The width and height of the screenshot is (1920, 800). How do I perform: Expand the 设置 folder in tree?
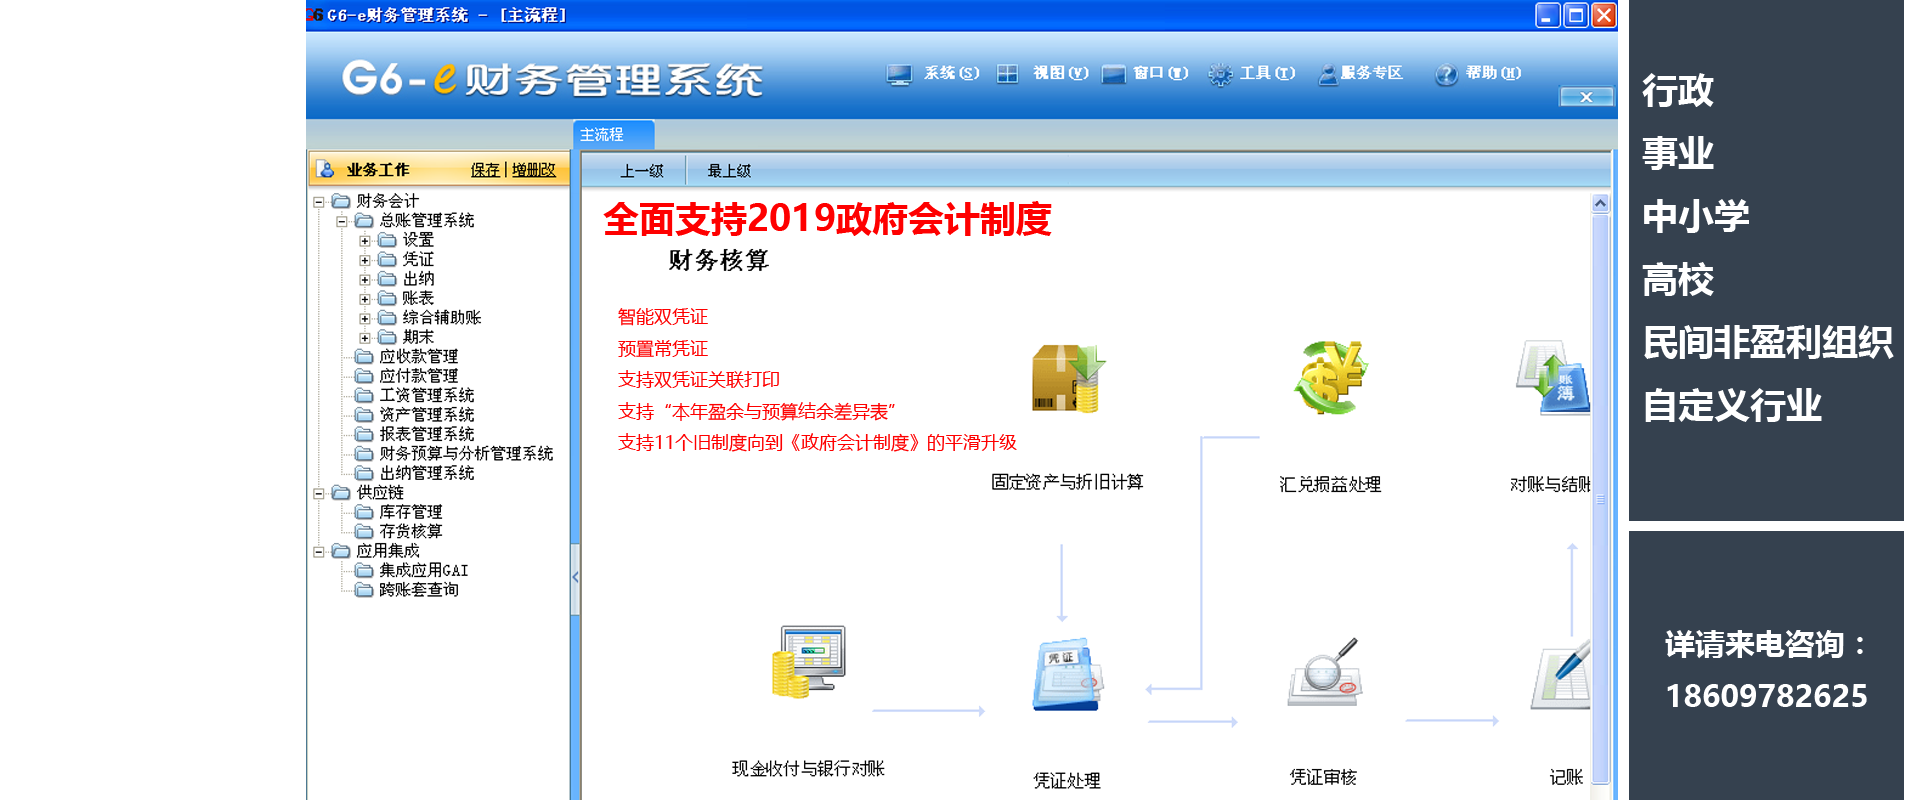pyautogui.click(x=365, y=241)
